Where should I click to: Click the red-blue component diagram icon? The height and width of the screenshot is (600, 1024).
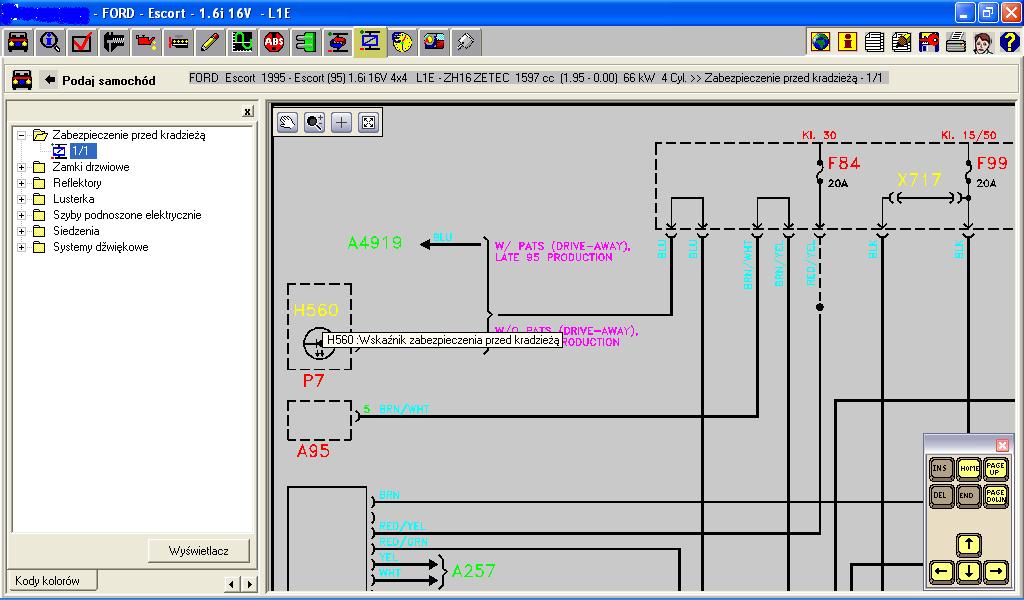click(338, 42)
